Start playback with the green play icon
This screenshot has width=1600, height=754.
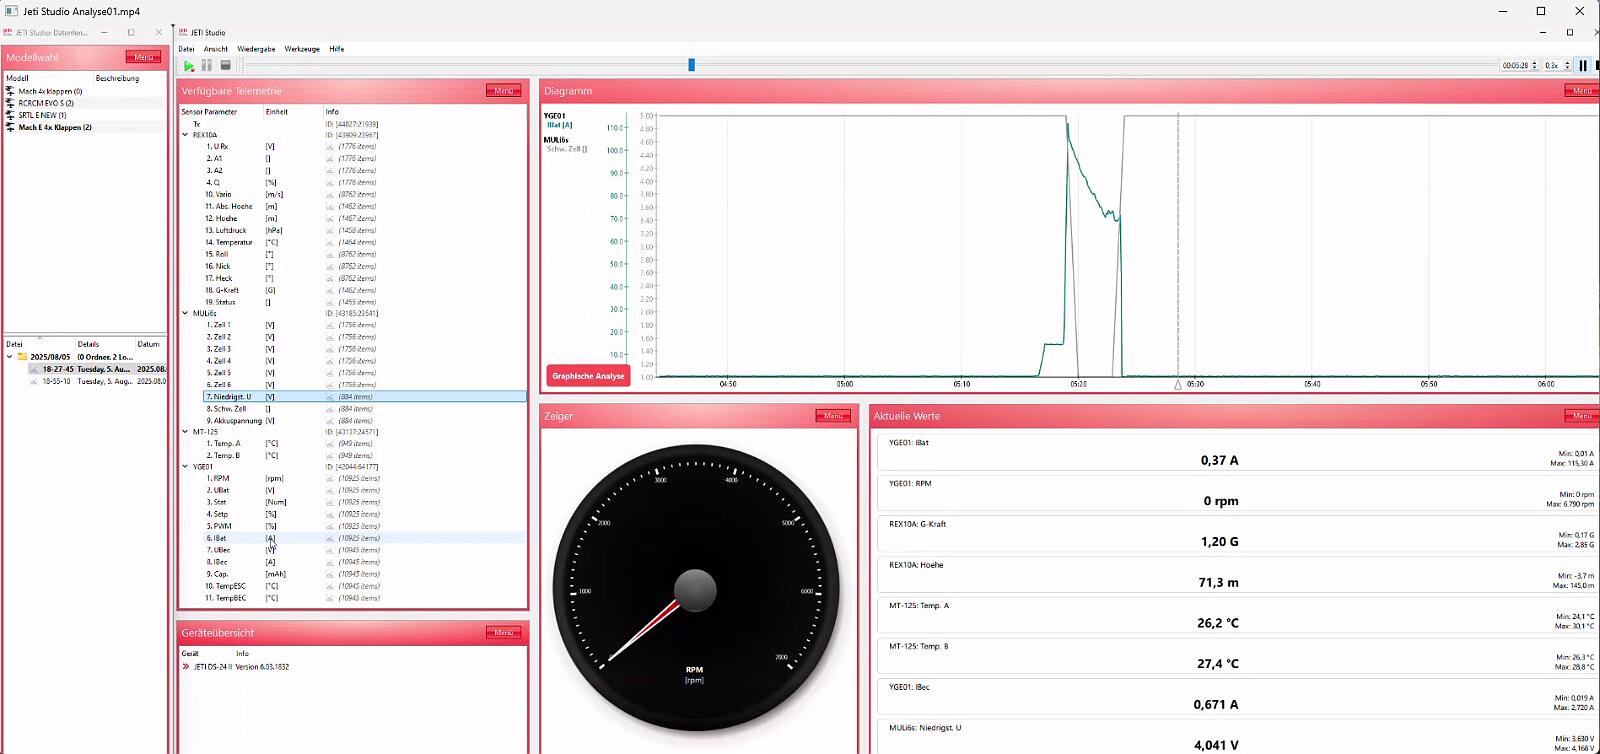[189, 66]
